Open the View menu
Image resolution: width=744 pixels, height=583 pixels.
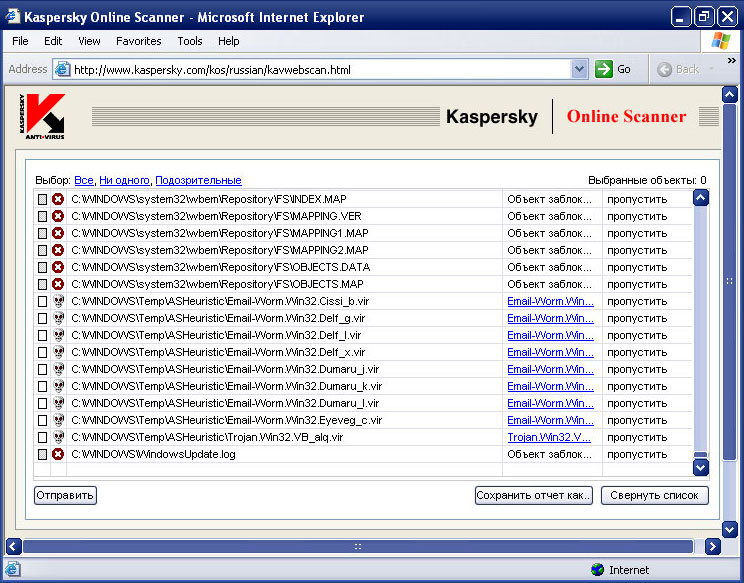[89, 41]
